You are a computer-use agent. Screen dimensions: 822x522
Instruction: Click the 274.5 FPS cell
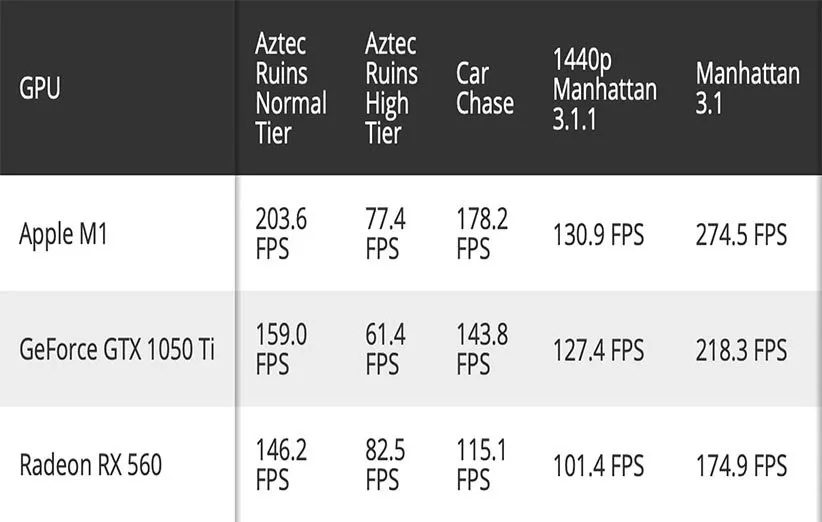coord(741,235)
